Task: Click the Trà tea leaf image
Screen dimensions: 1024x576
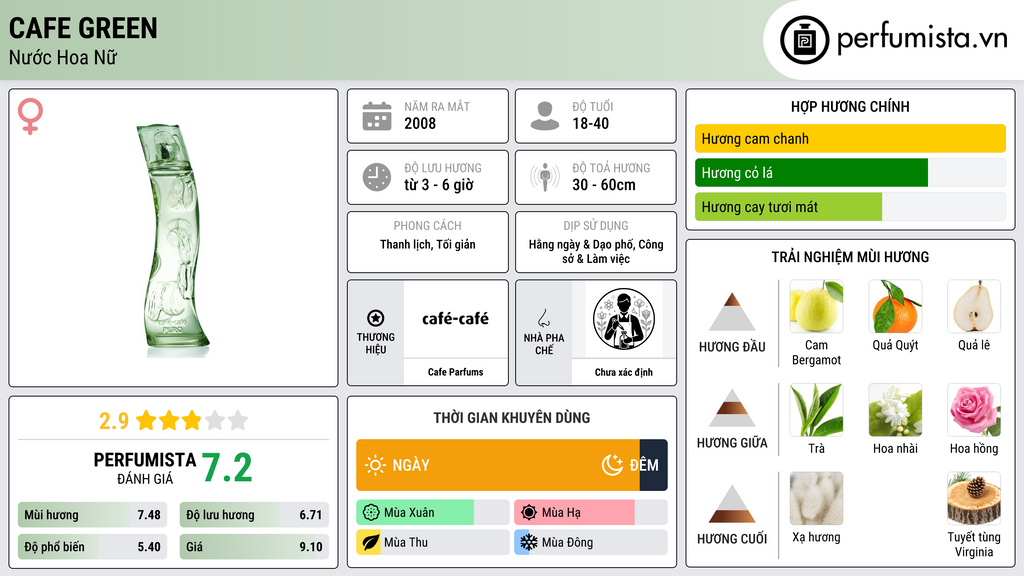Action: [816, 409]
